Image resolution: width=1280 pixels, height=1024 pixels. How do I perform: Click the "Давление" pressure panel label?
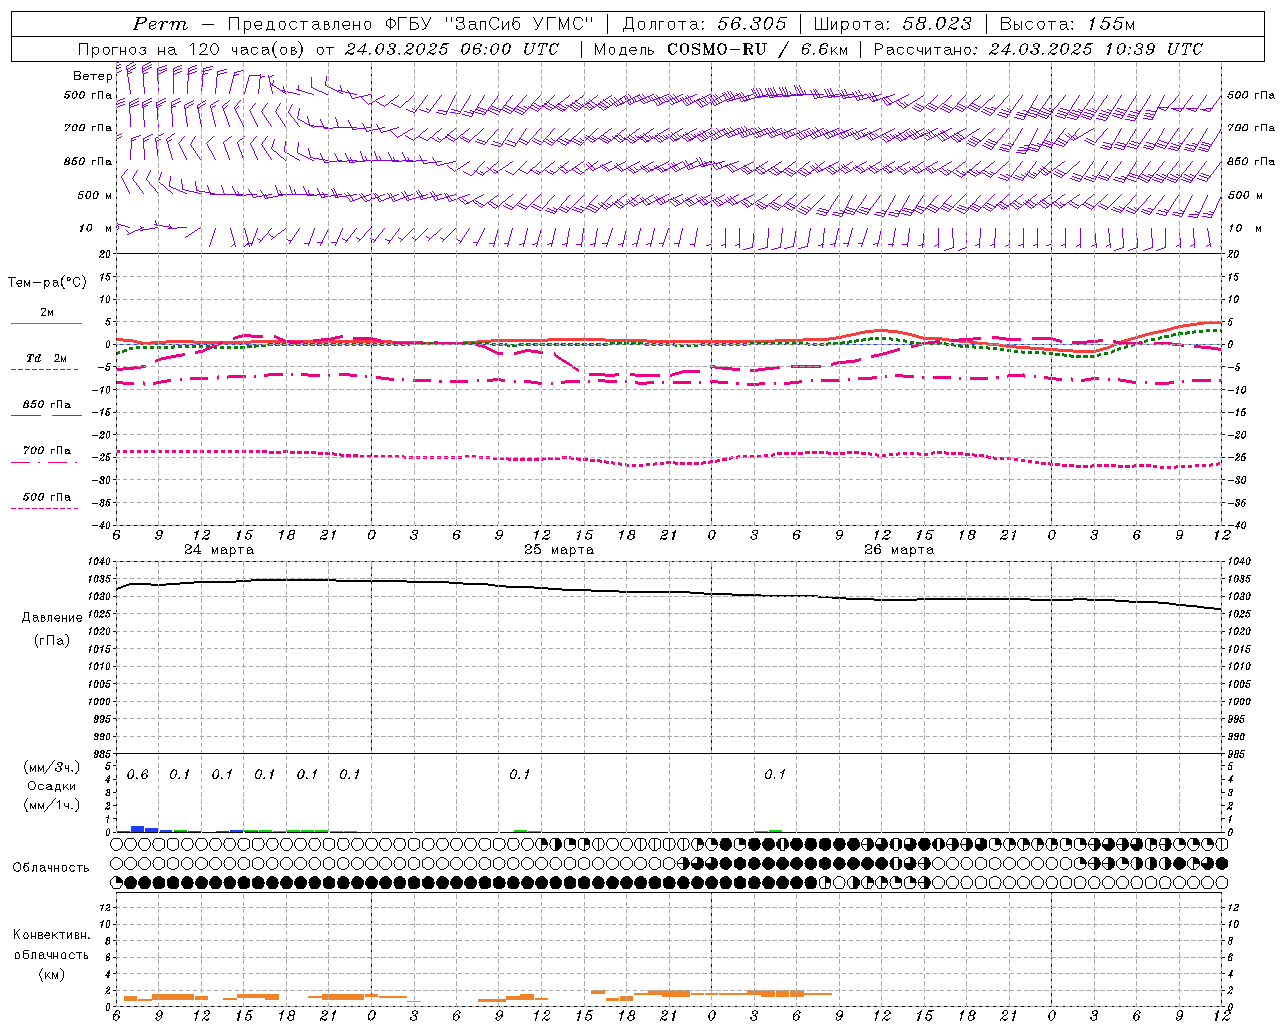[x=52, y=617]
